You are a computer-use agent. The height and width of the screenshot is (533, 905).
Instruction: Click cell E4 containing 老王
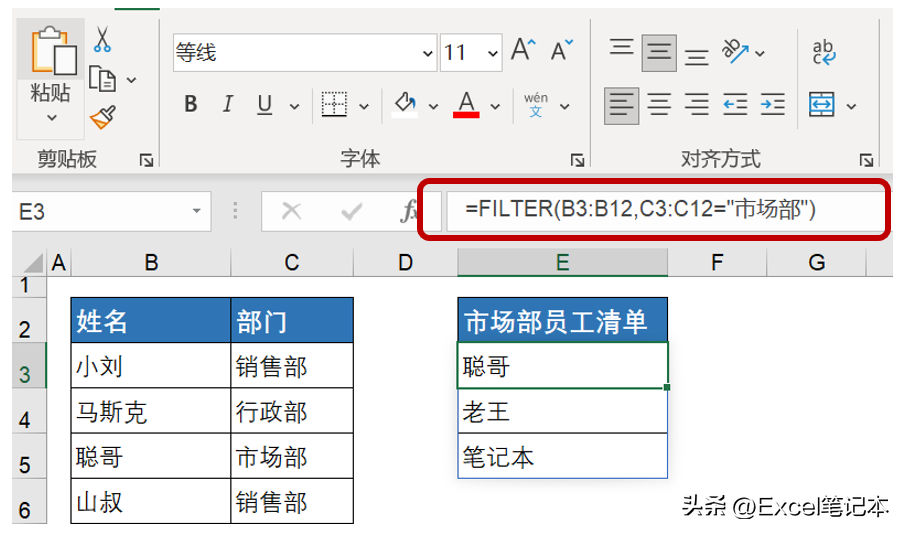563,411
